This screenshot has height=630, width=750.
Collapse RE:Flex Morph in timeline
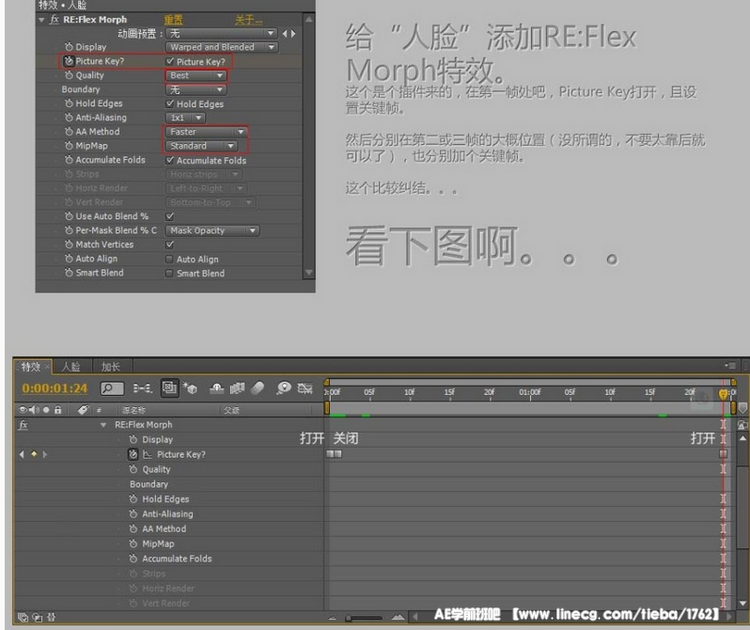coord(103,425)
